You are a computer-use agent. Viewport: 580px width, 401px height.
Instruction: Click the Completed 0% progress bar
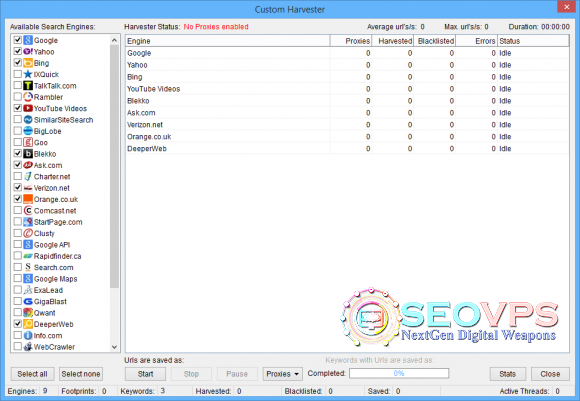click(x=399, y=373)
